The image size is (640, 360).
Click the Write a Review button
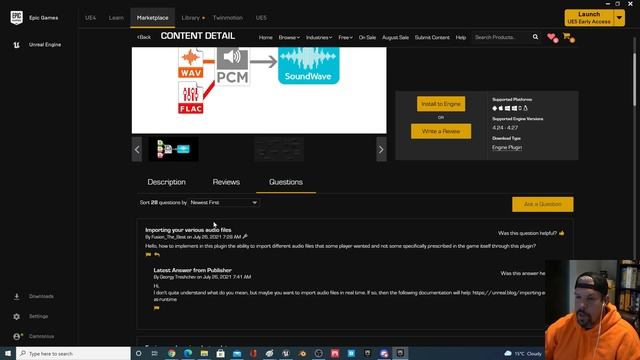(x=441, y=131)
